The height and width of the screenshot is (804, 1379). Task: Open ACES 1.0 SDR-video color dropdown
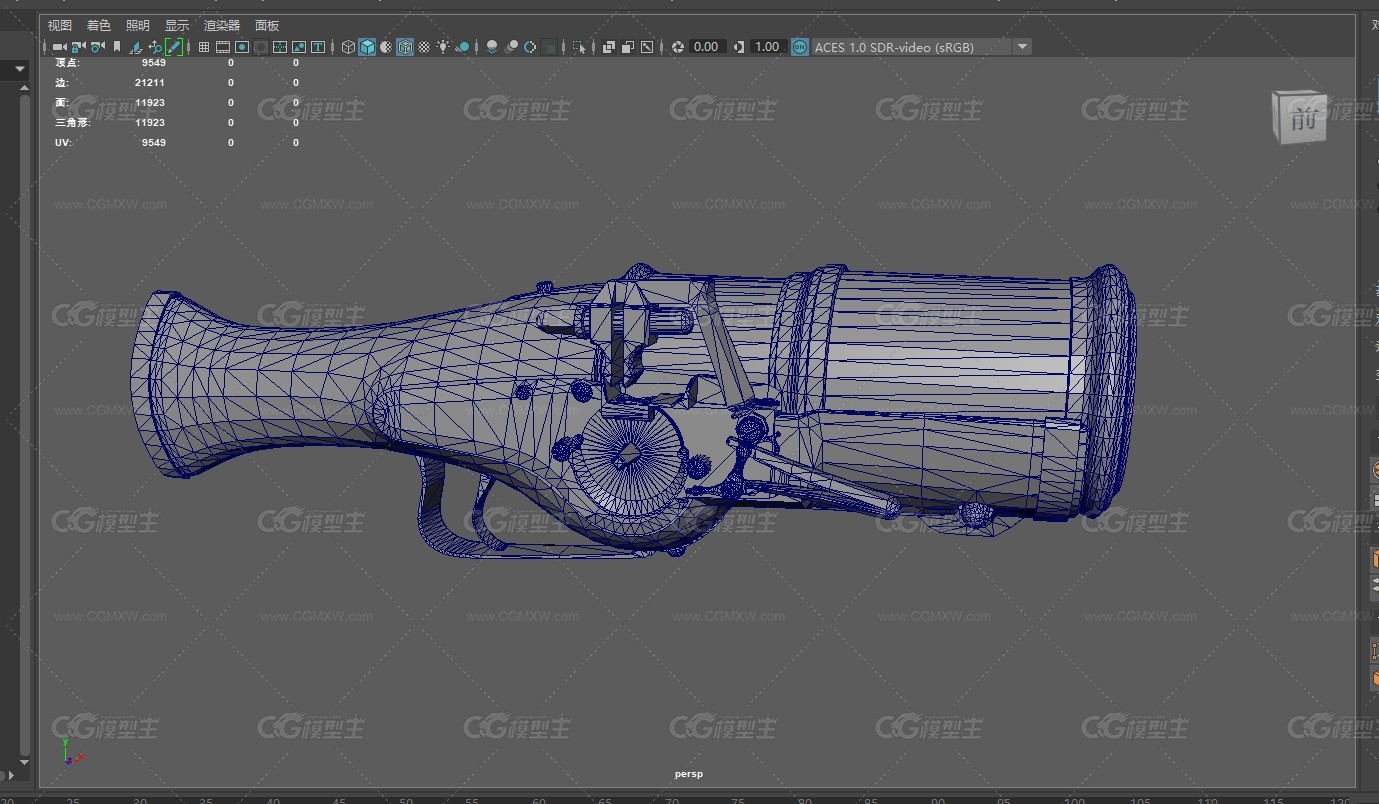click(x=1022, y=47)
